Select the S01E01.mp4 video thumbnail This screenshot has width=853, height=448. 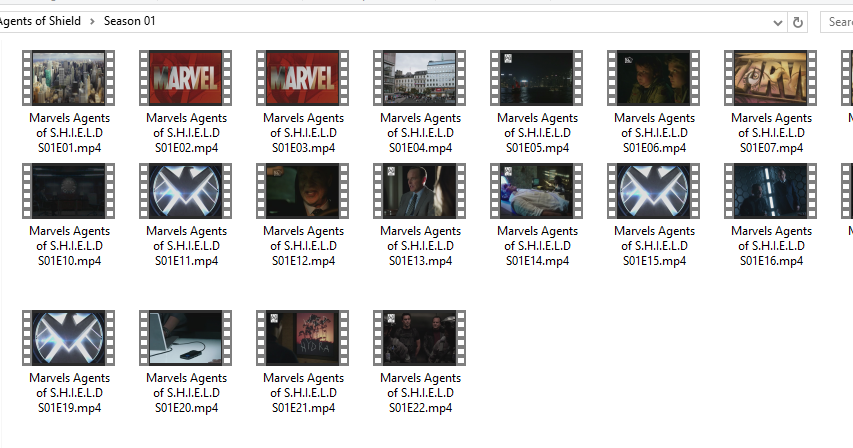[69, 78]
